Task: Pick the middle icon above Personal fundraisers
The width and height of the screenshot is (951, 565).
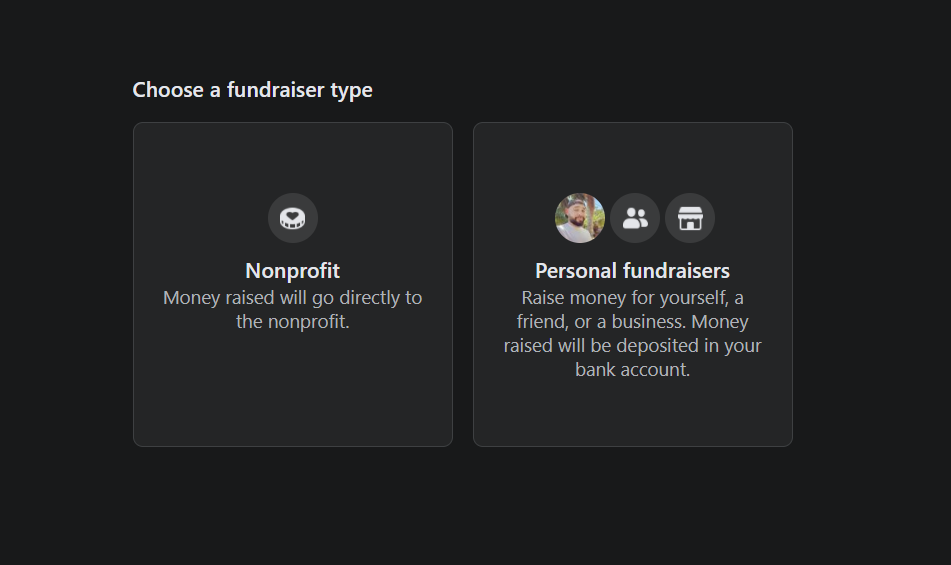Action: coord(635,218)
